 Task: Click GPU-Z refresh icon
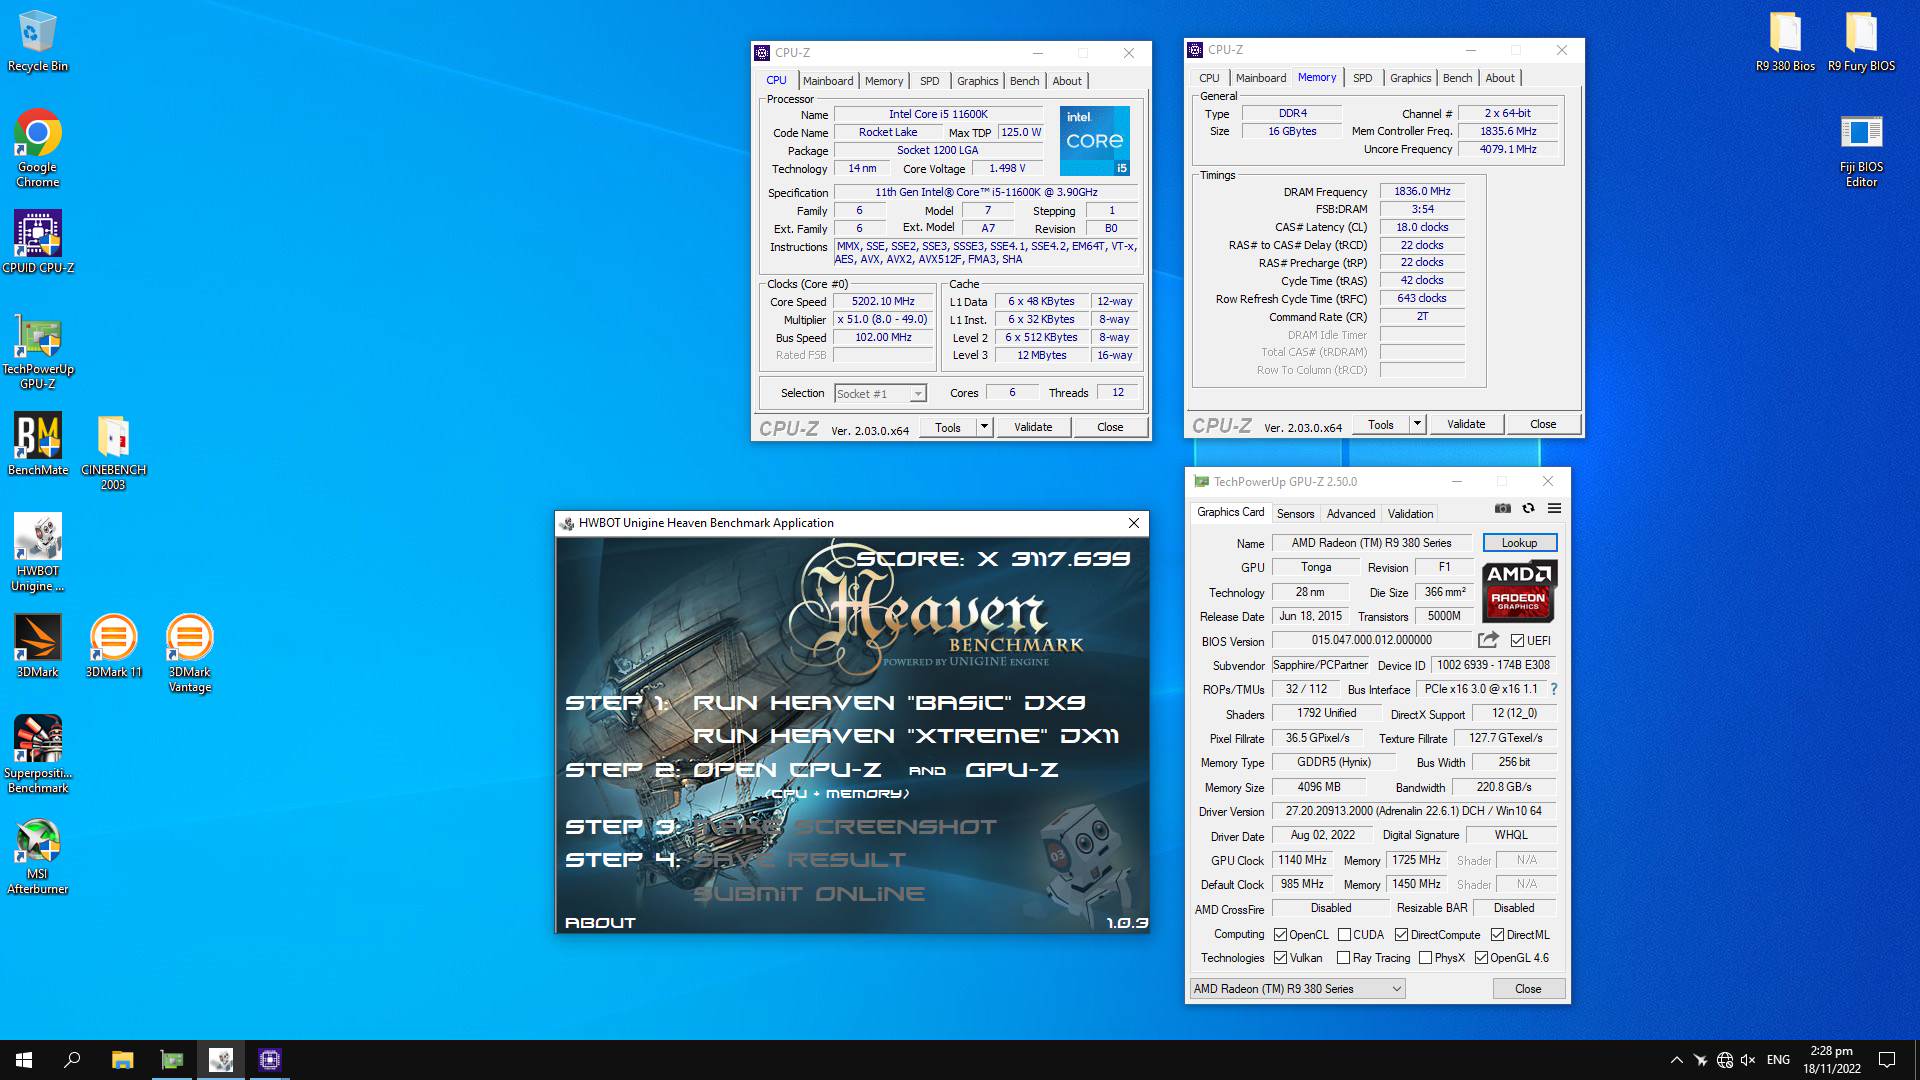coord(1528,508)
